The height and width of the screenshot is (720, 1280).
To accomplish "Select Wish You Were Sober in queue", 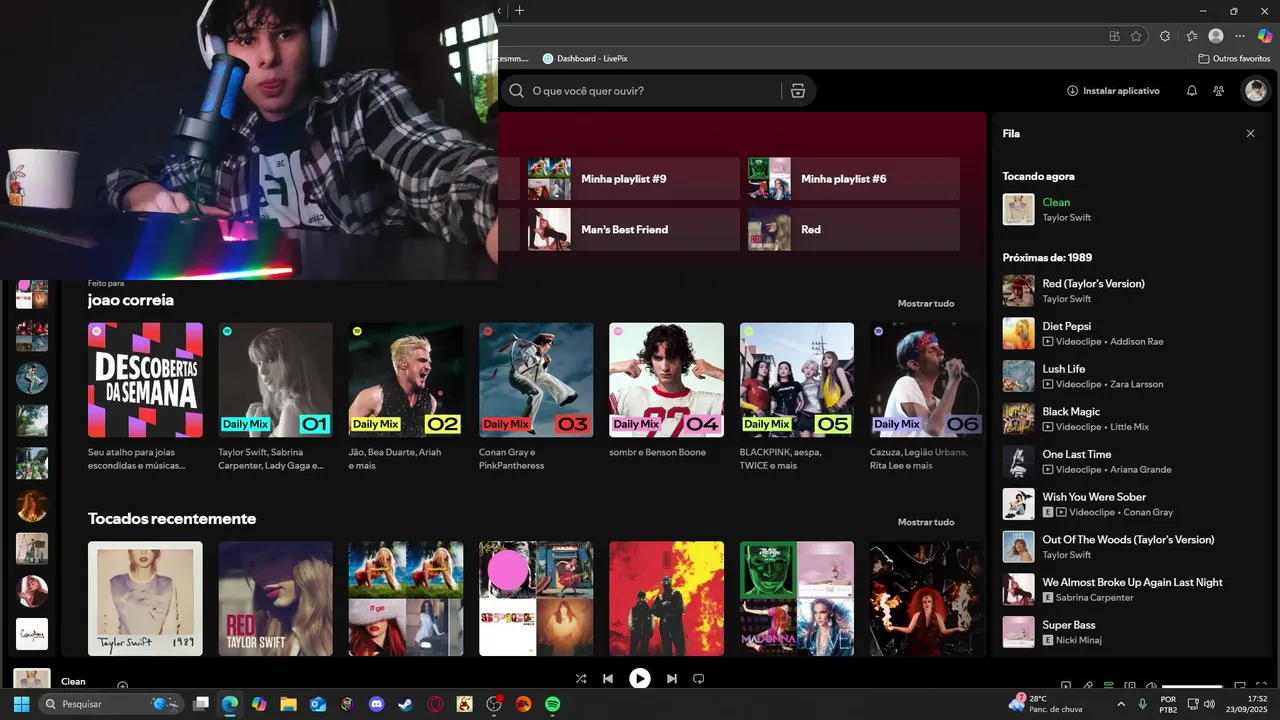I will (x=1131, y=504).
